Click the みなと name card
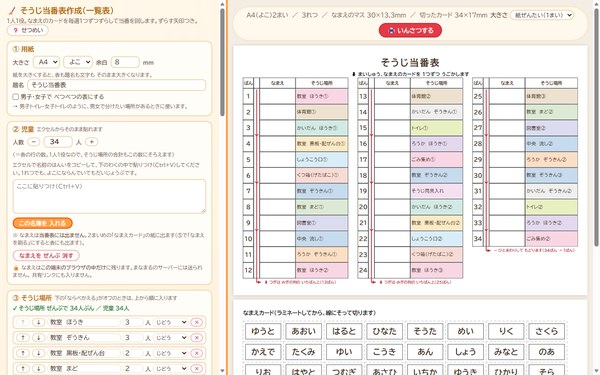The height and width of the screenshot is (375, 600). click(506, 352)
